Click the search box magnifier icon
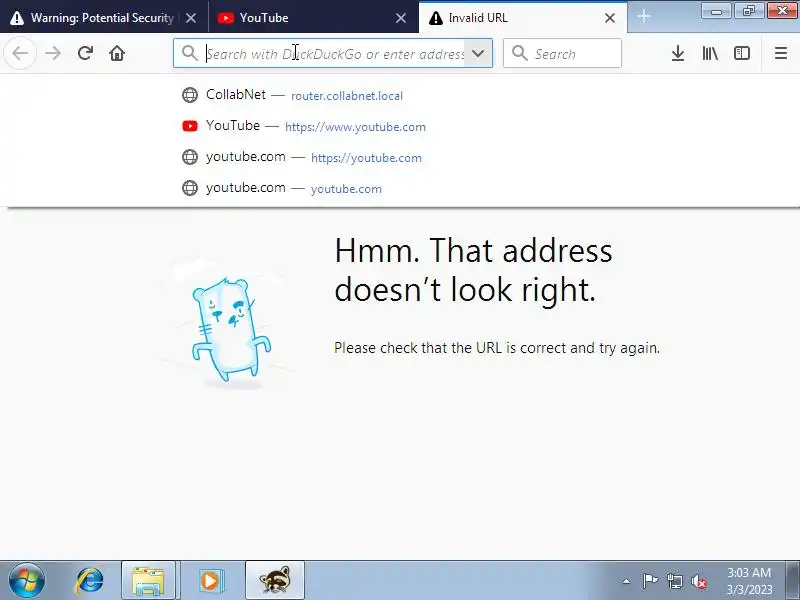Screen dimensions: 800x600 pyautogui.click(x=519, y=53)
